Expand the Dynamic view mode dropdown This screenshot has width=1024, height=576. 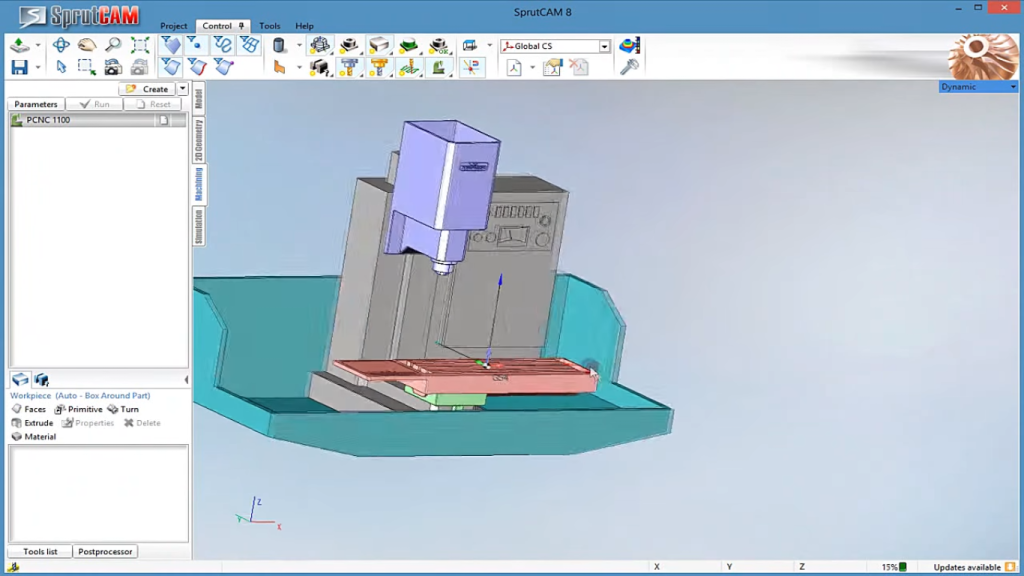(1012, 87)
